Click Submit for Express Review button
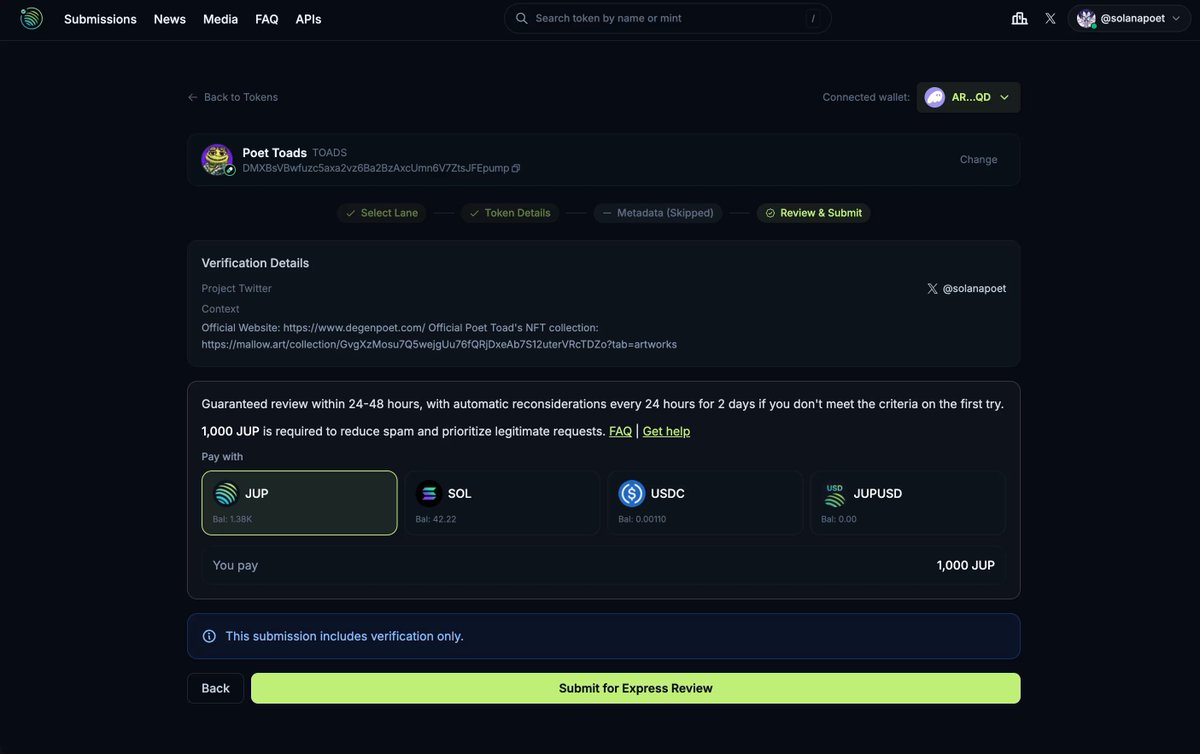Image resolution: width=1200 pixels, height=754 pixels. click(636, 688)
